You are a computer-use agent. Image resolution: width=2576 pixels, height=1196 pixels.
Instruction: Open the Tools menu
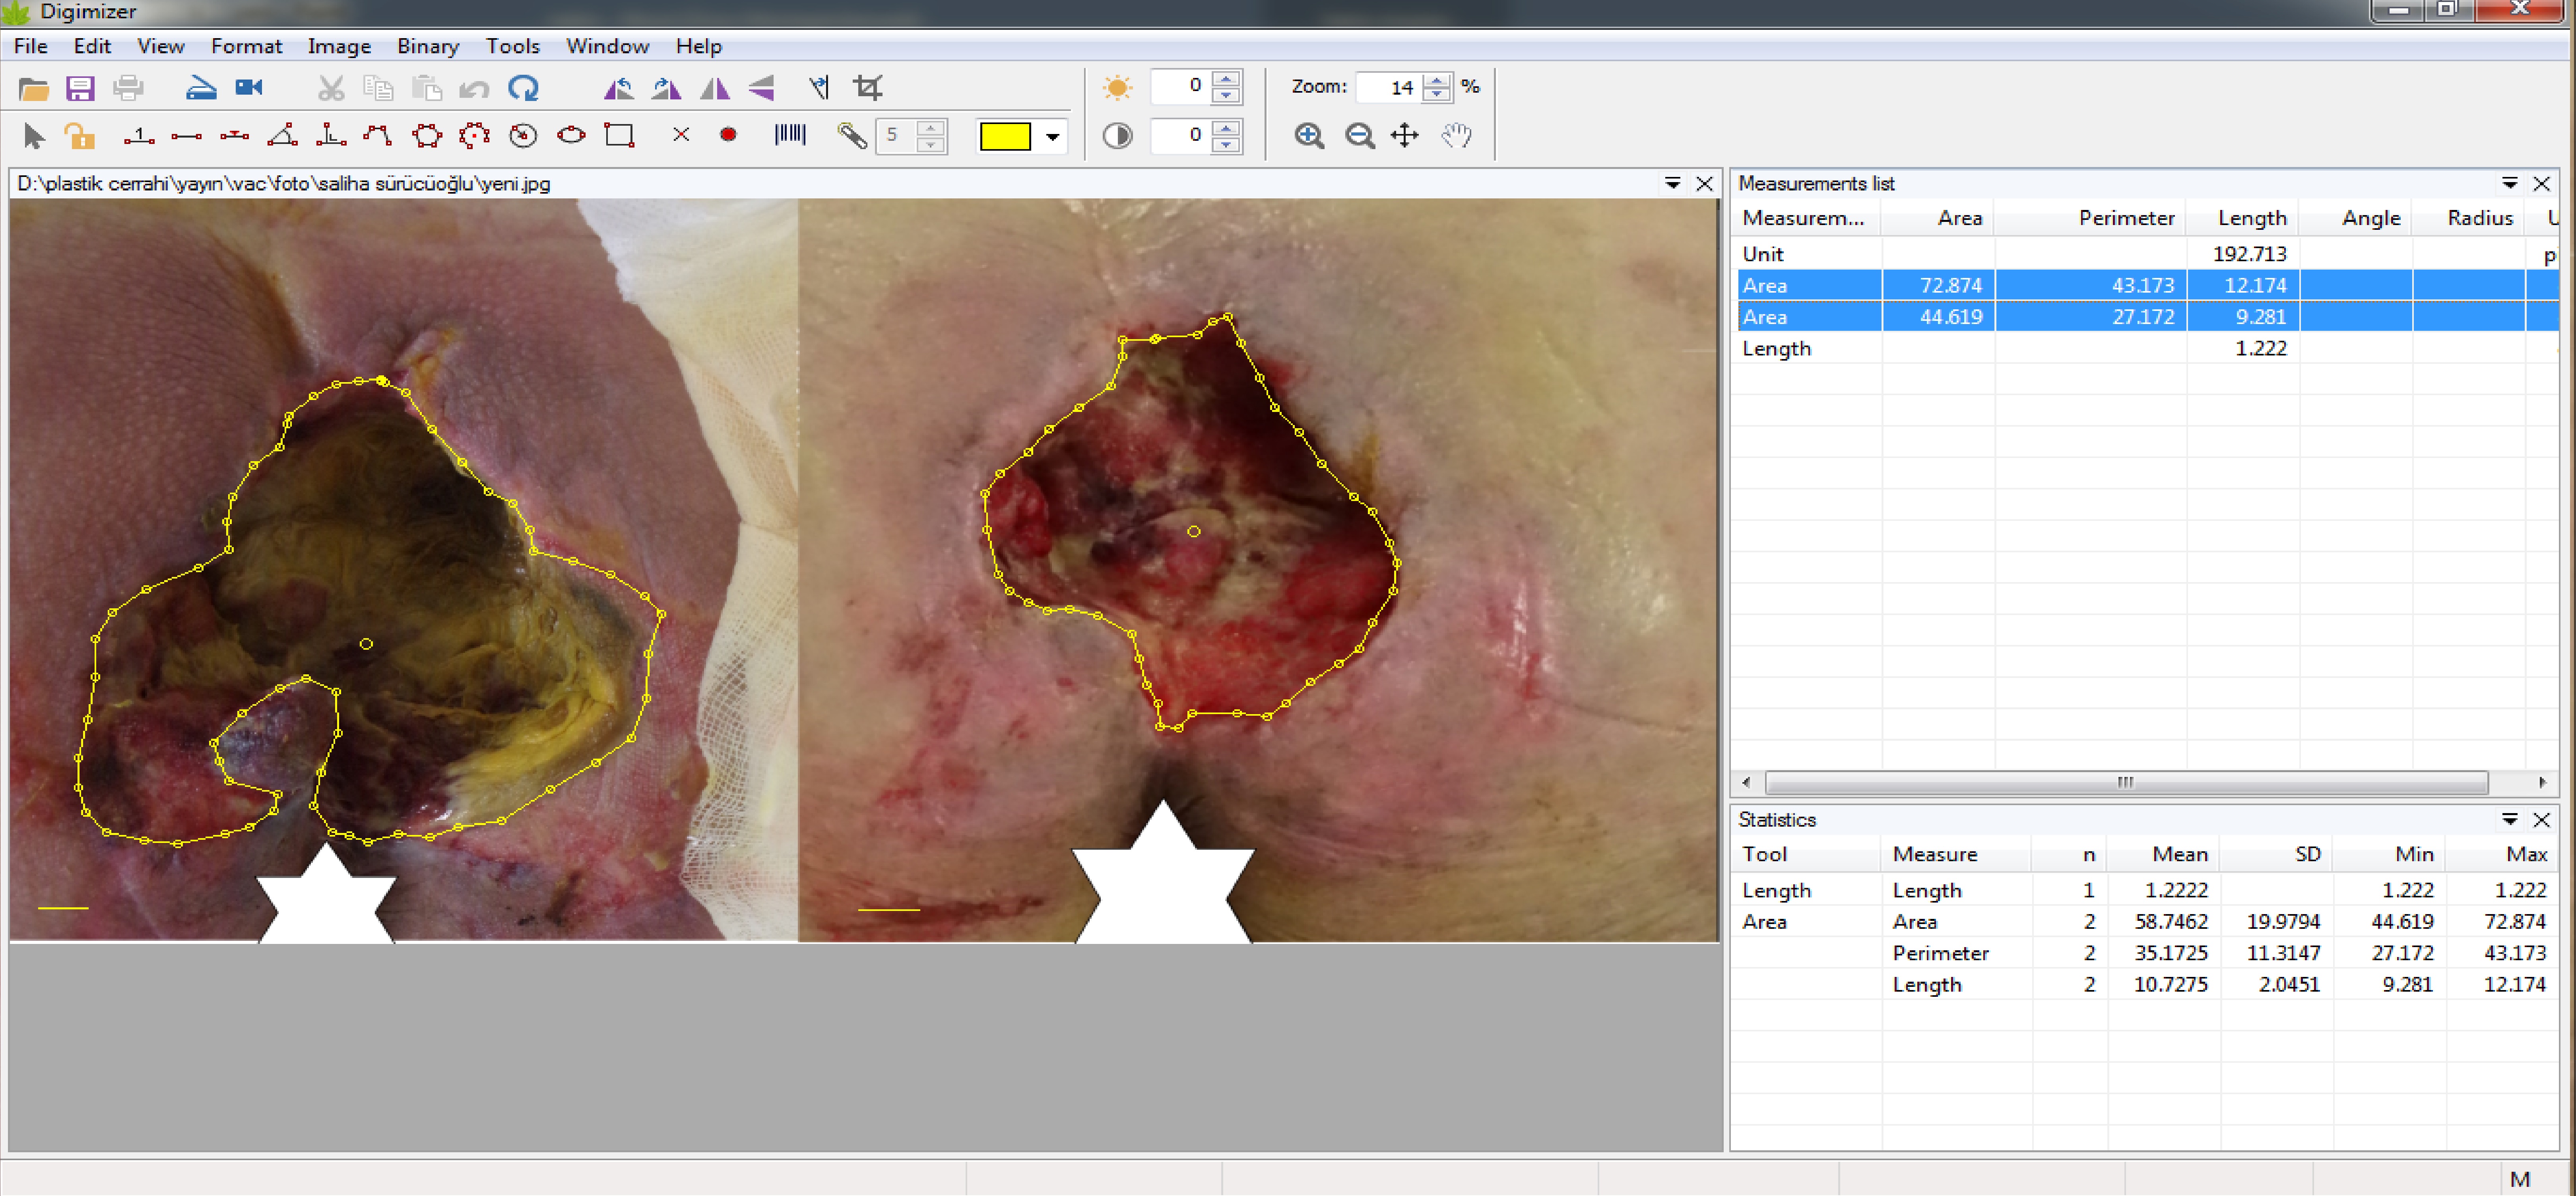(513, 46)
